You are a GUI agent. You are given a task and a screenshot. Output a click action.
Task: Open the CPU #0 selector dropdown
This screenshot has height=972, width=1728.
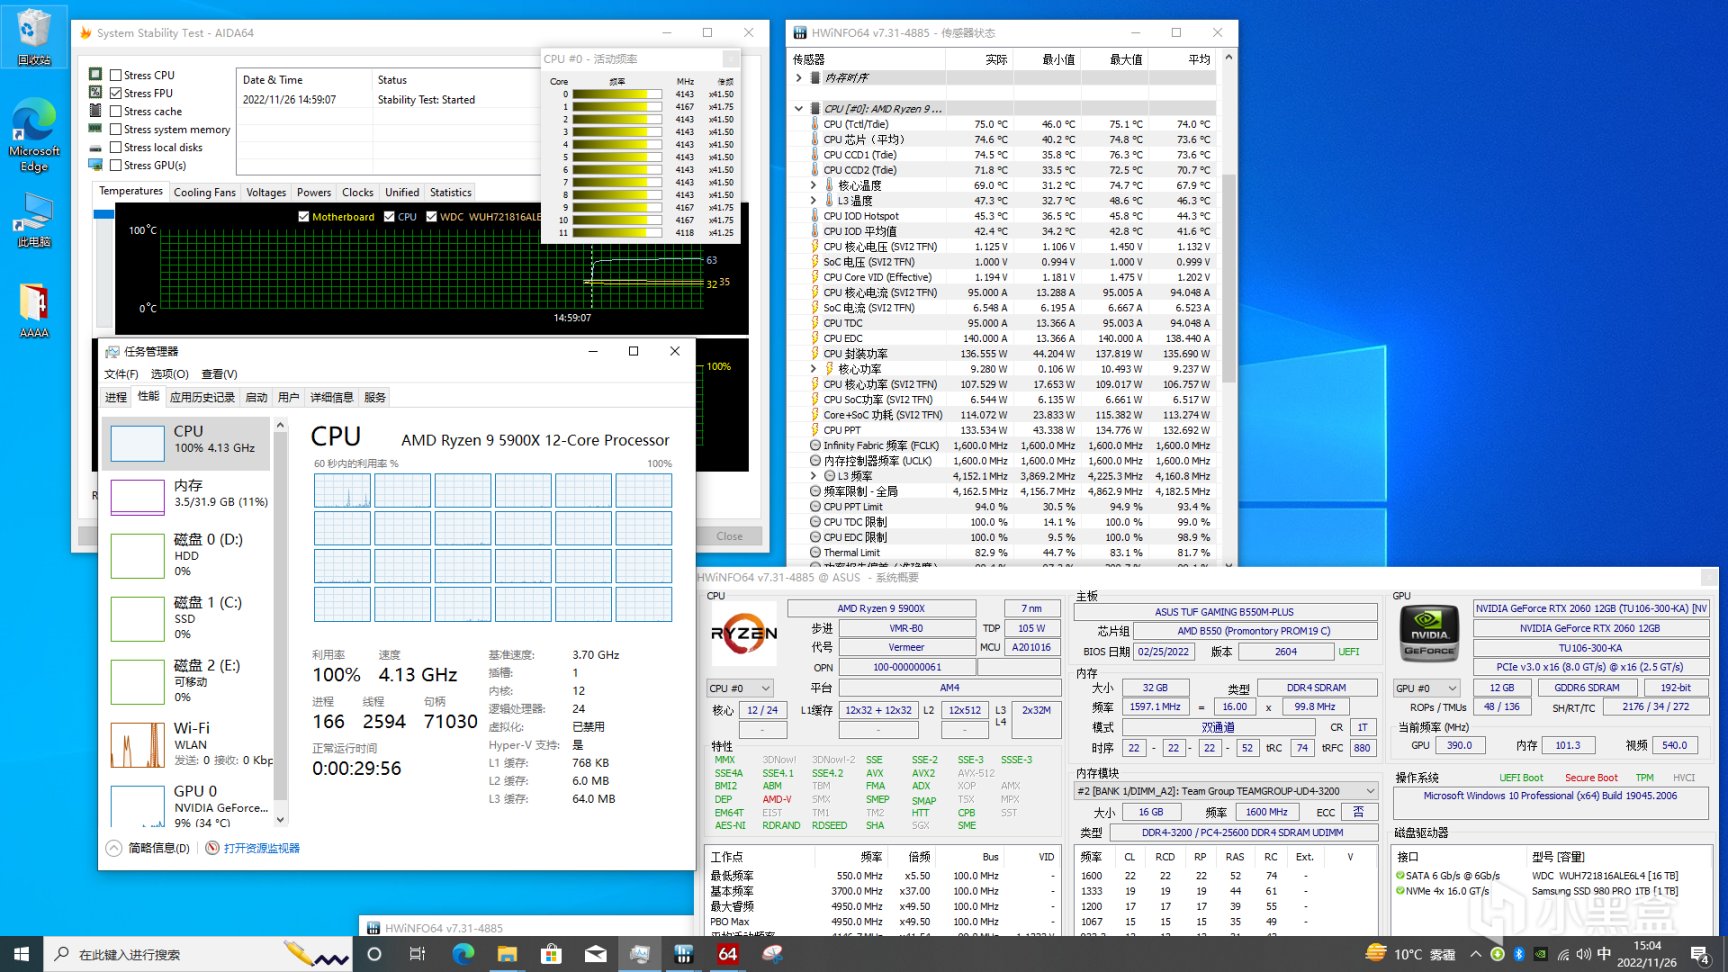tap(740, 688)
